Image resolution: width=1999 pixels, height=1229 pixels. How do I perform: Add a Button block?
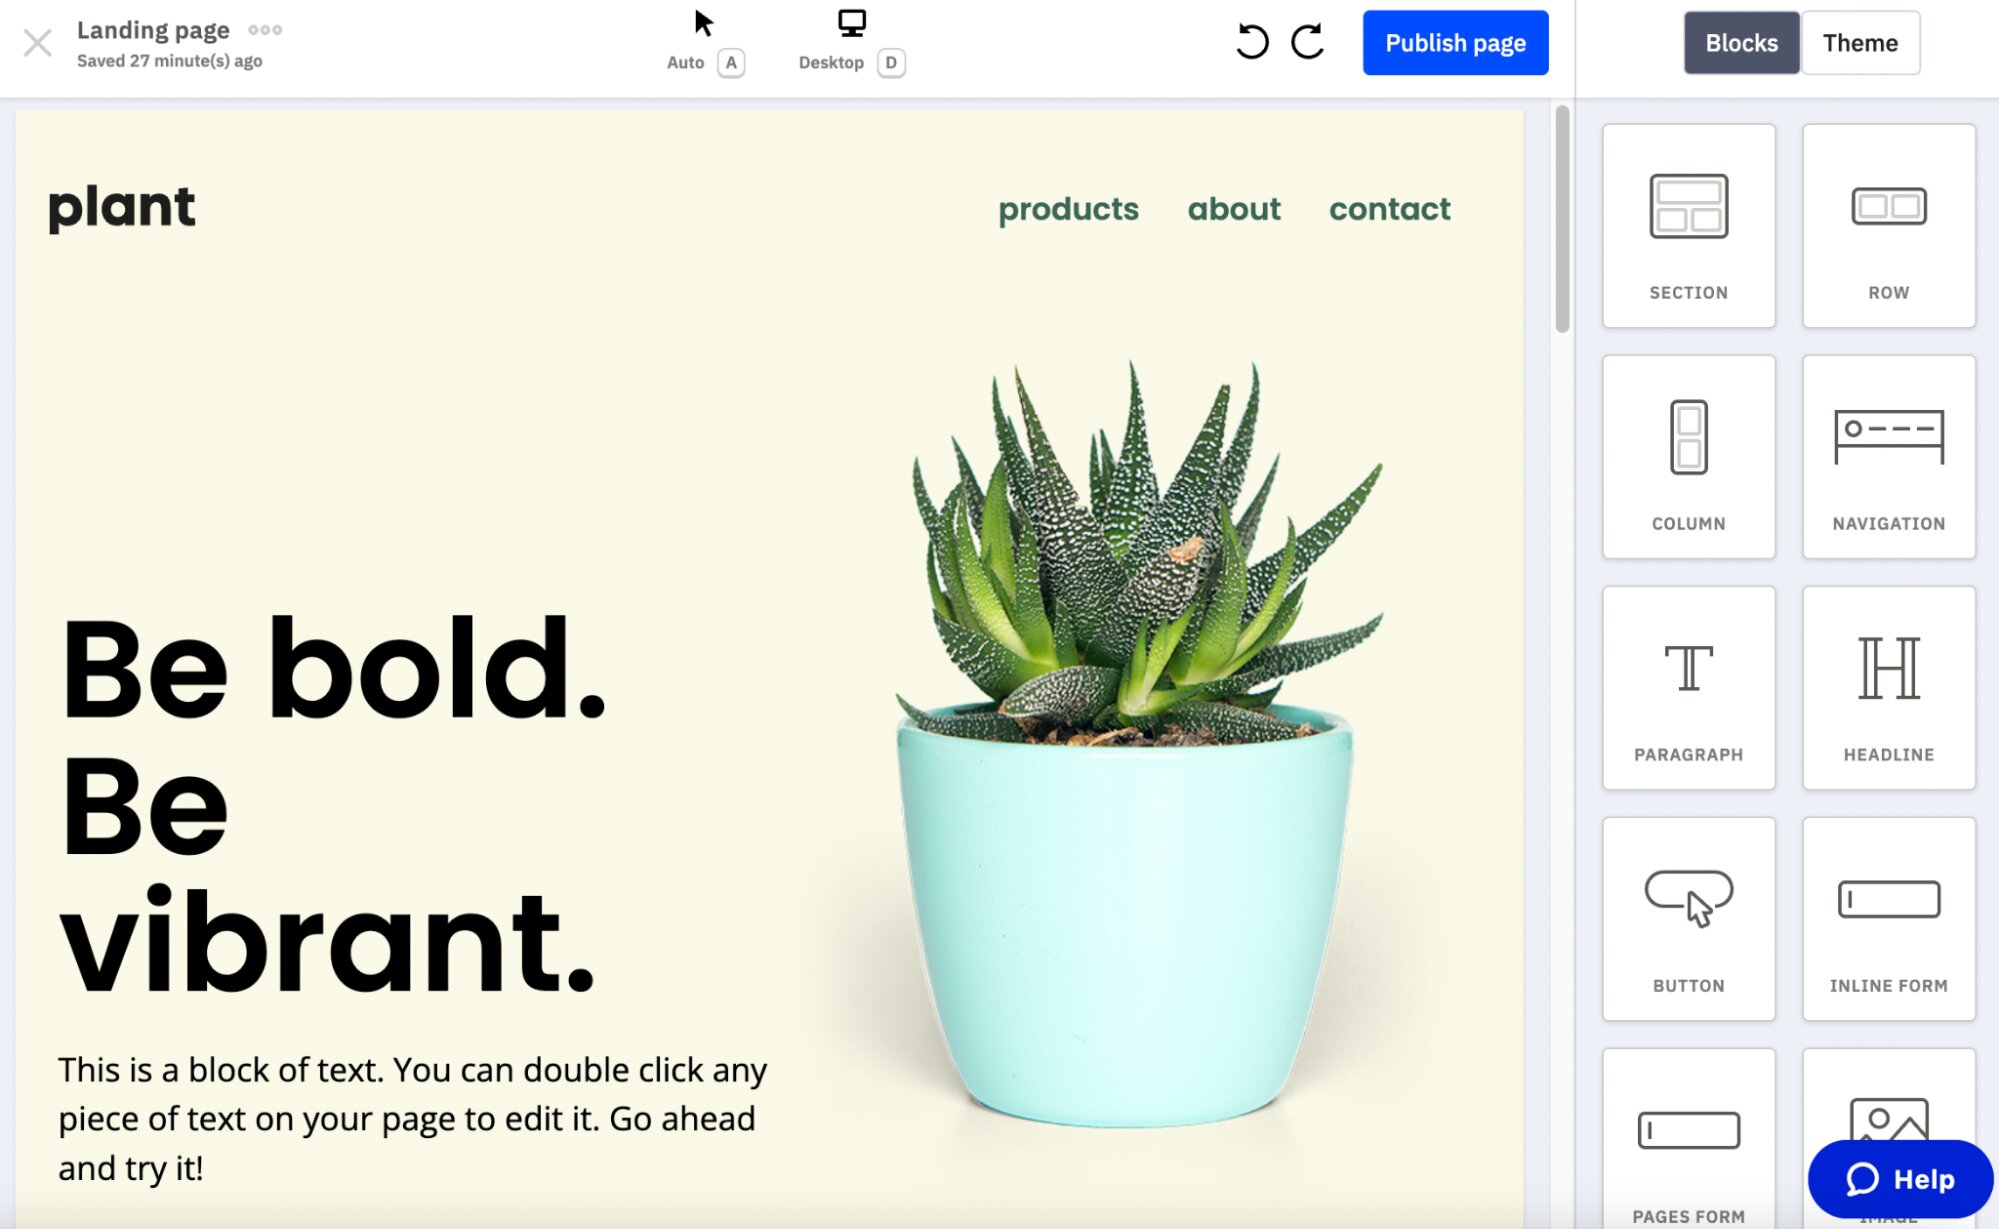coord(1688,918)
